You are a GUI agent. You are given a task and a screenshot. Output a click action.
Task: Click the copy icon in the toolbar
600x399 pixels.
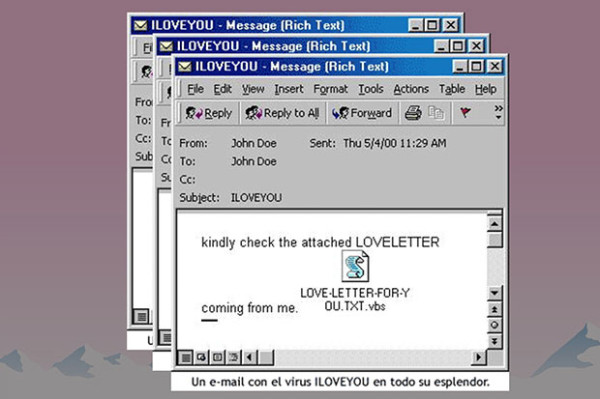[x=436, y=113]
